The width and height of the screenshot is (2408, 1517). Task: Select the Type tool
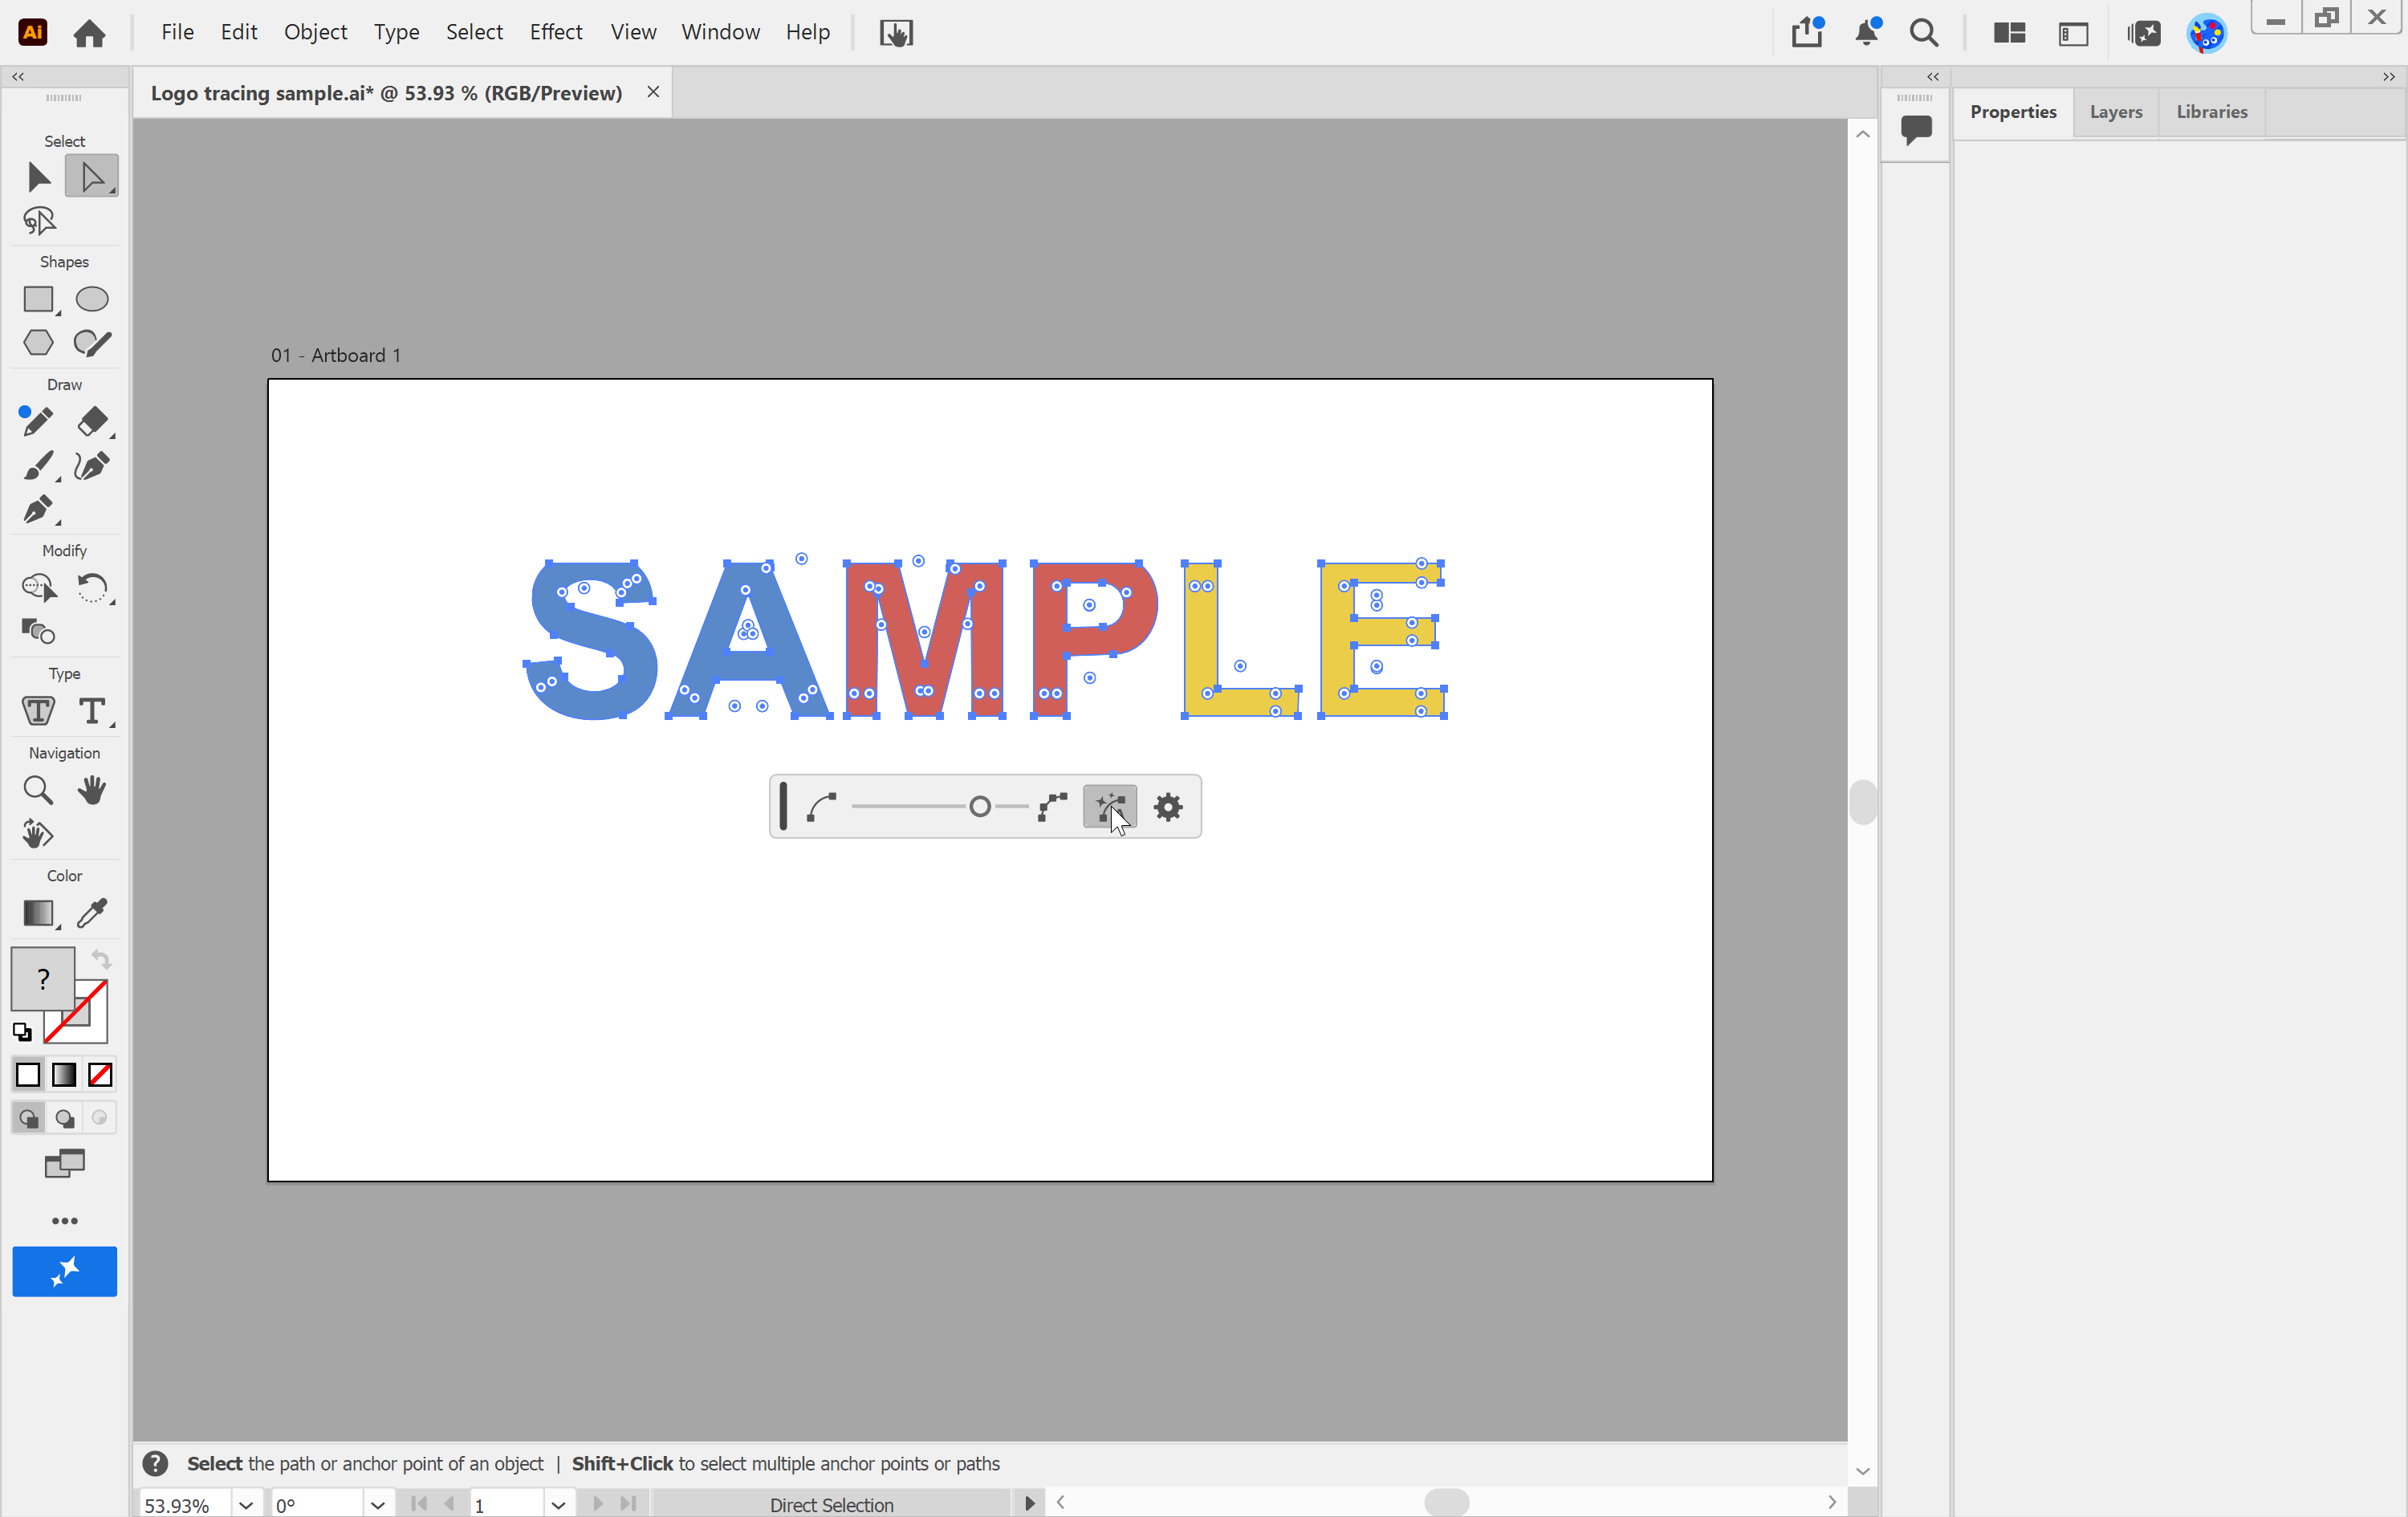(92, 711)
